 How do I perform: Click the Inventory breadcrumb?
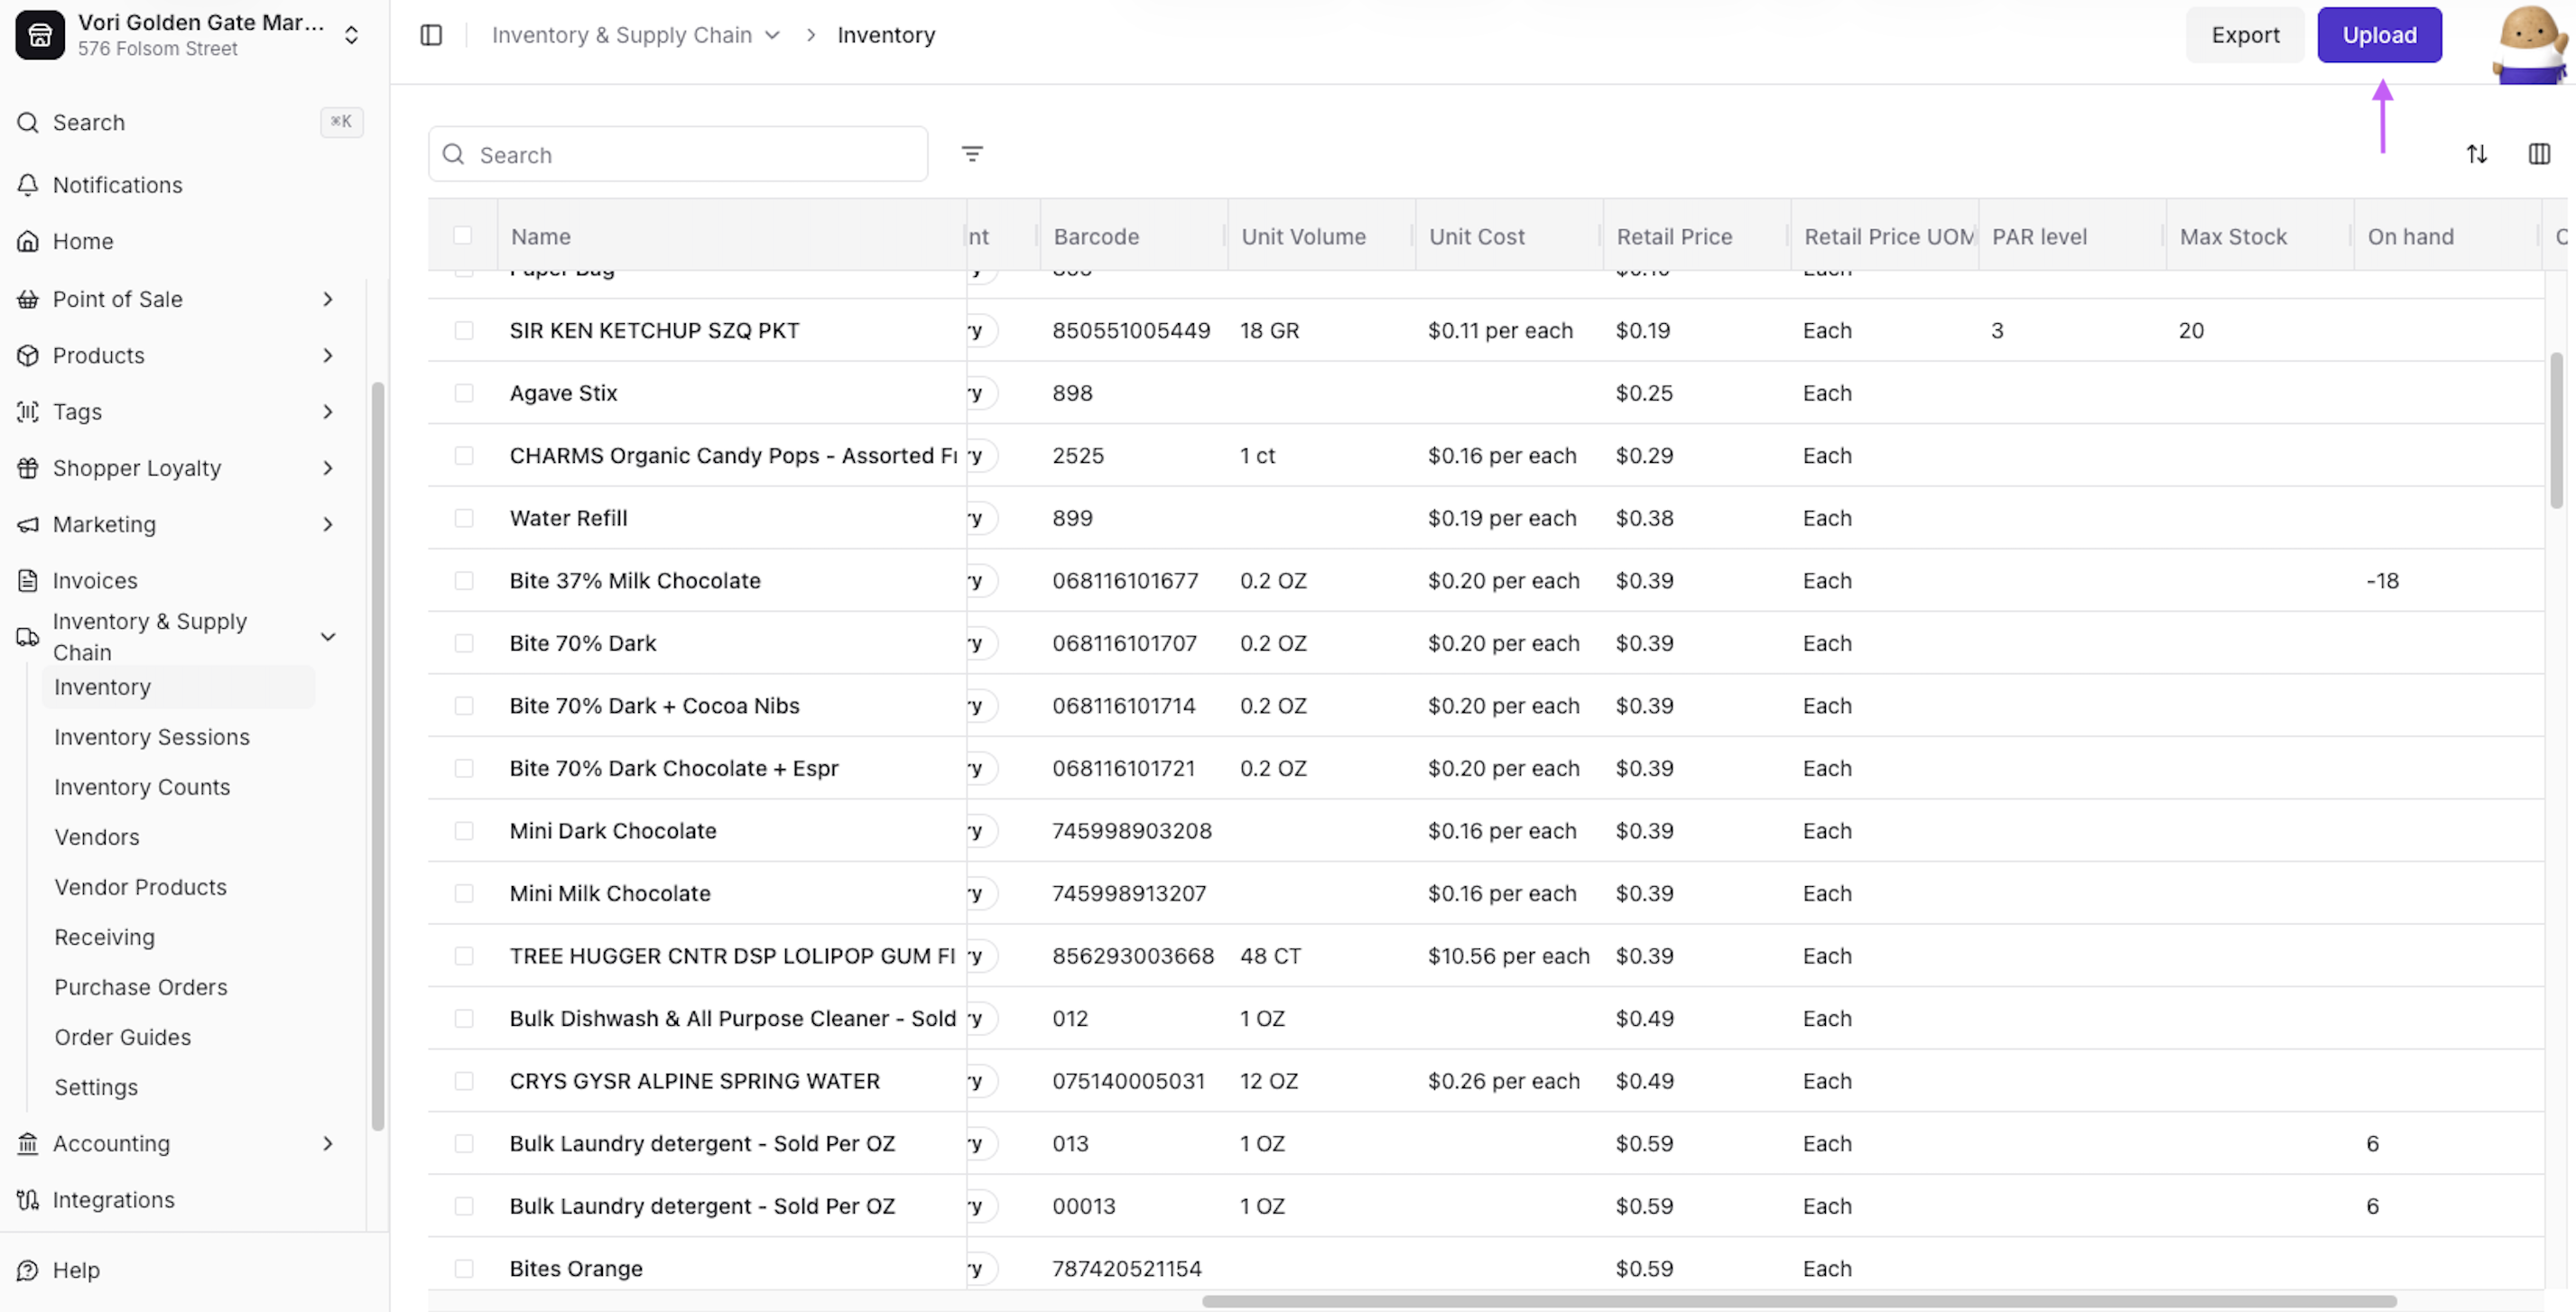[x=886, y=35]
